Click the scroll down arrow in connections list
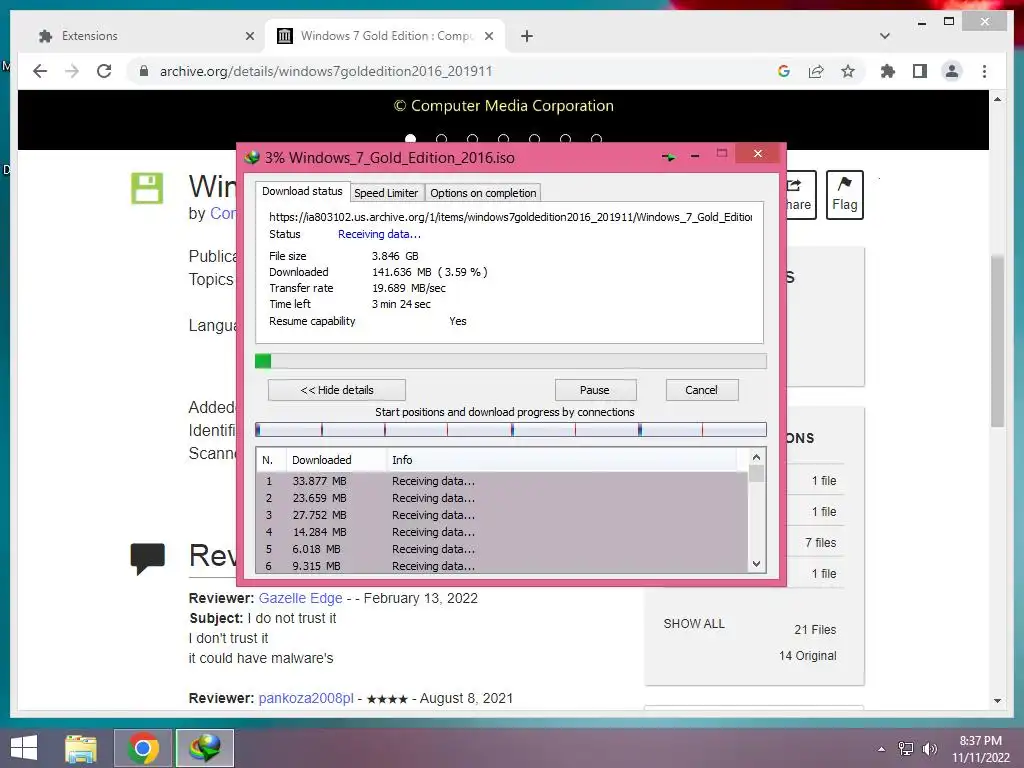This screenshot has height=768, width=1024. click(756, 564)
